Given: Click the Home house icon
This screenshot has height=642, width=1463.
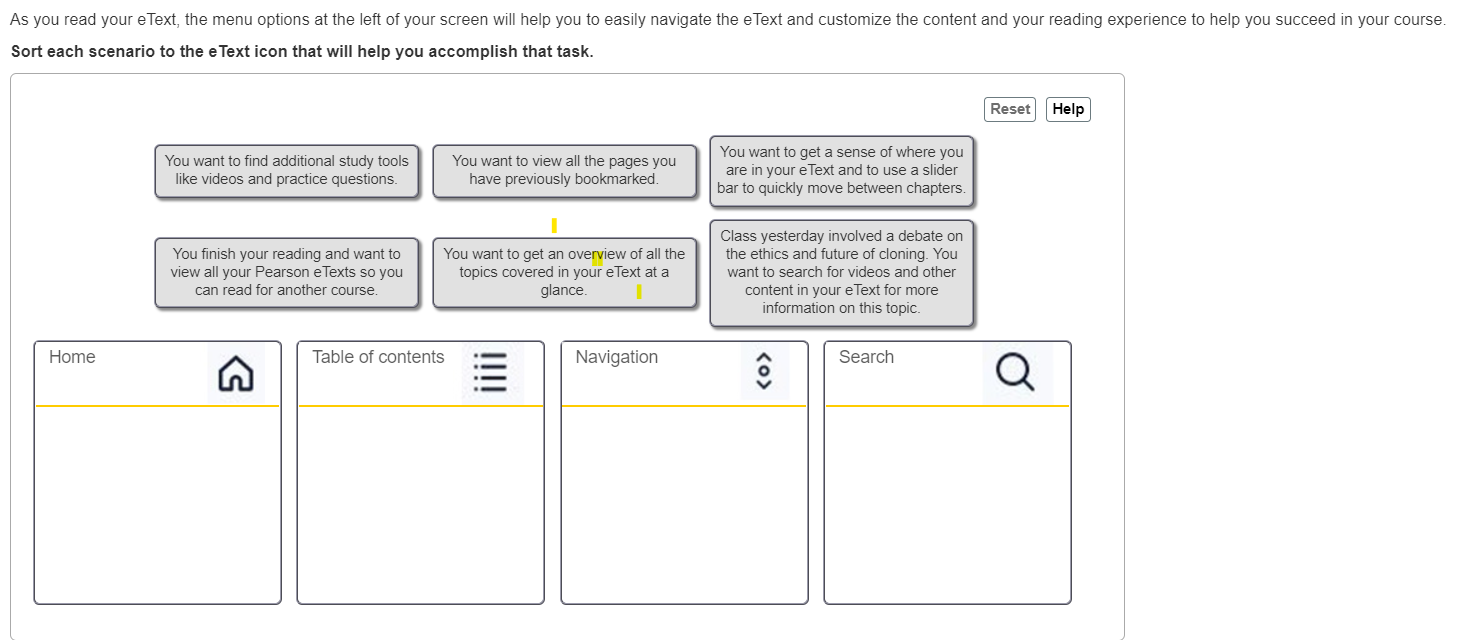Looking at the screenshot, I should (236, 373).
